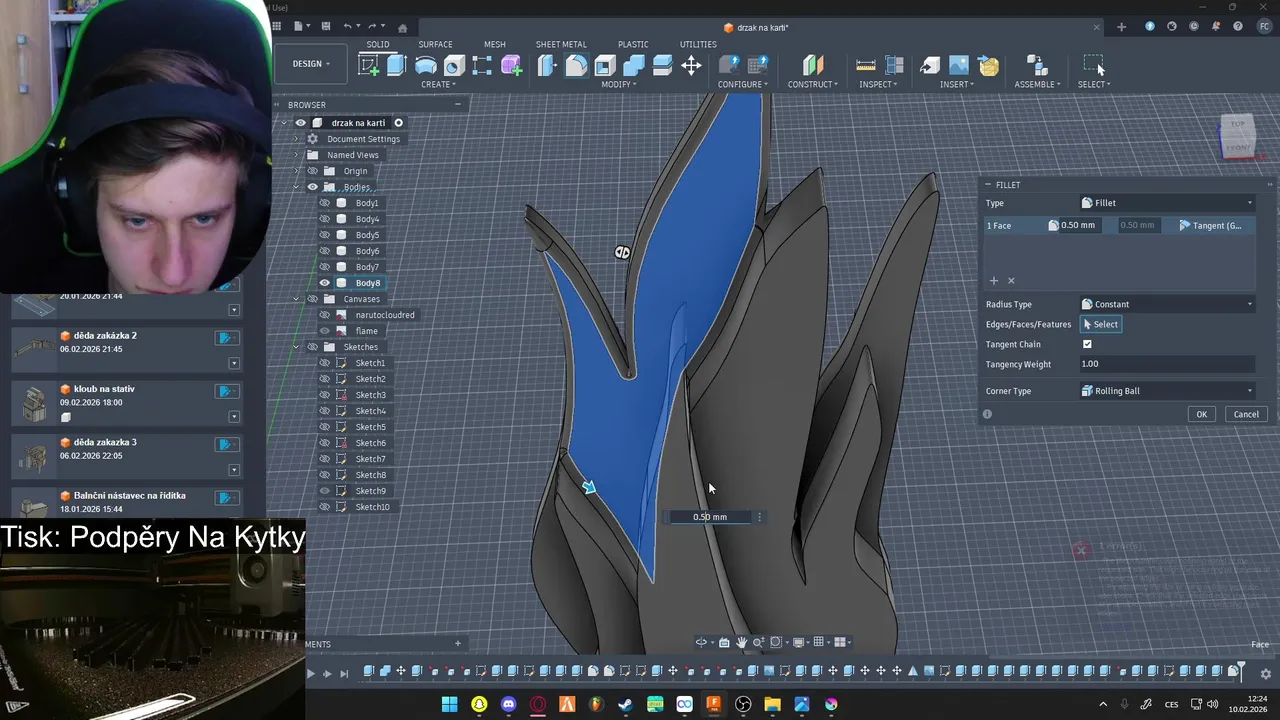Expand the Named Views node
This screenshot has height=720, width=1280.
click(296, 155)
